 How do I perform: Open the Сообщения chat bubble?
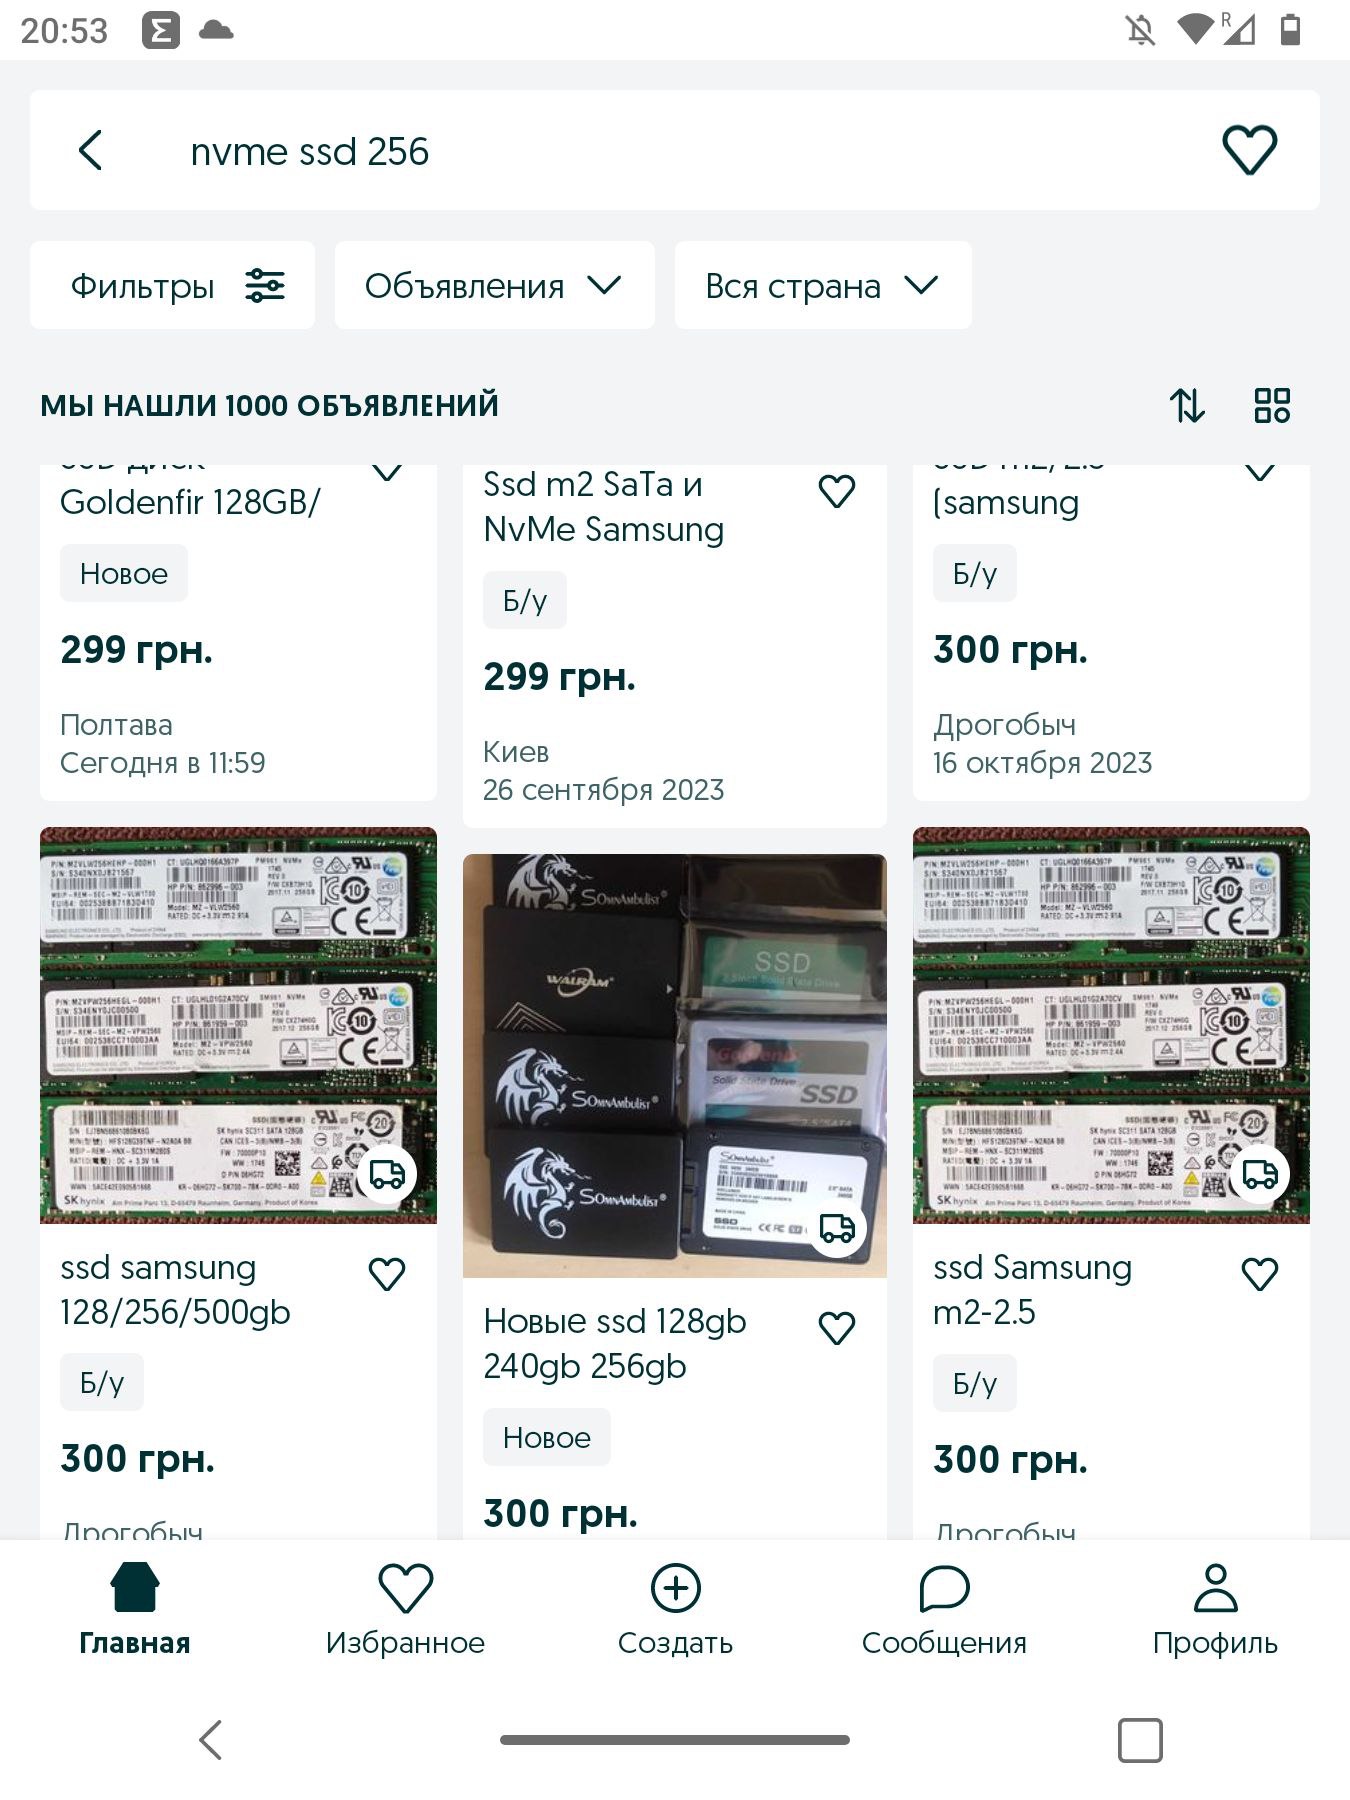(944, 1588)
